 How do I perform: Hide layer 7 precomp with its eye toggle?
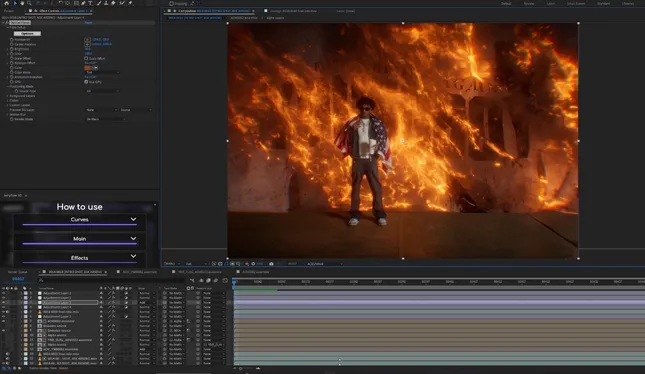pyautogui.click(x=3, y=321)
